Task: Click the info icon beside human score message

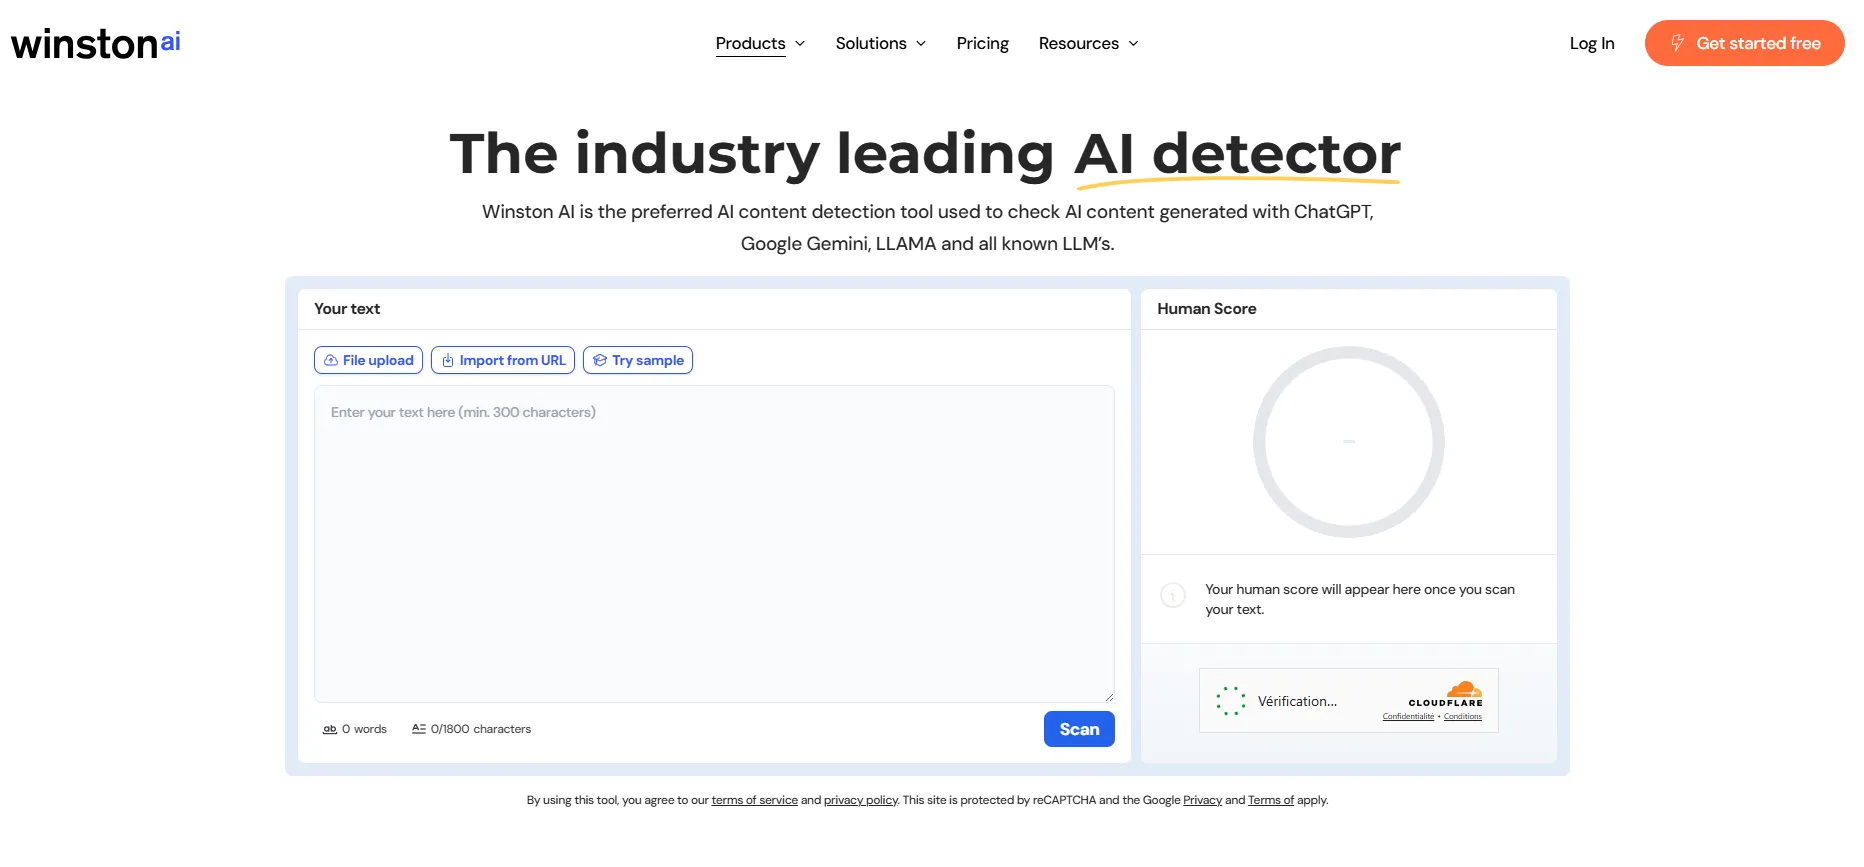Action: [1173, 595]
